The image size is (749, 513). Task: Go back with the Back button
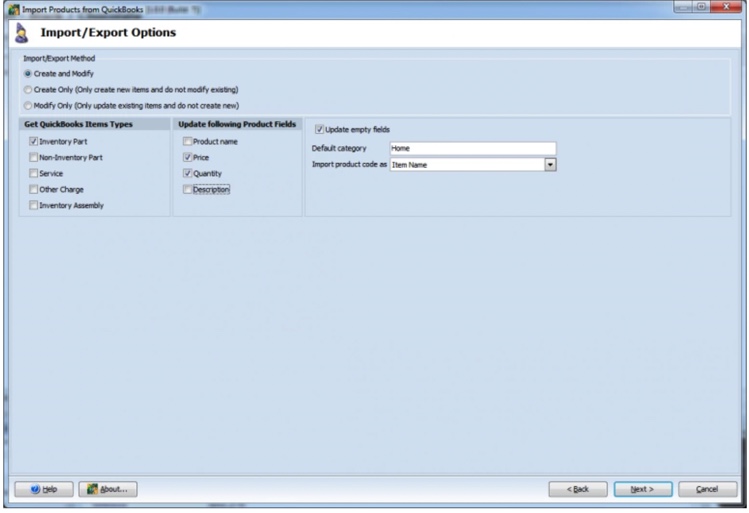tap(578, 489)
